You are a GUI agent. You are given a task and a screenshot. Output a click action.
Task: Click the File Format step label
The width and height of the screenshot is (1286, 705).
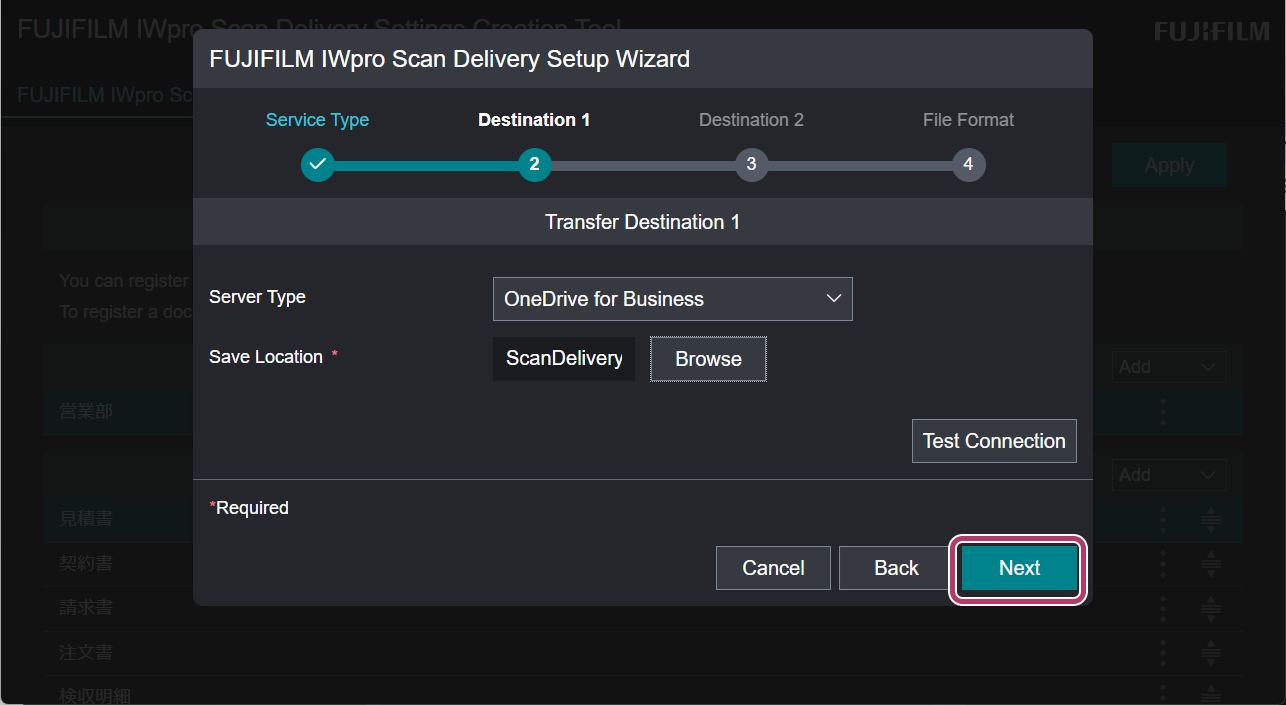tap(968, 120)
